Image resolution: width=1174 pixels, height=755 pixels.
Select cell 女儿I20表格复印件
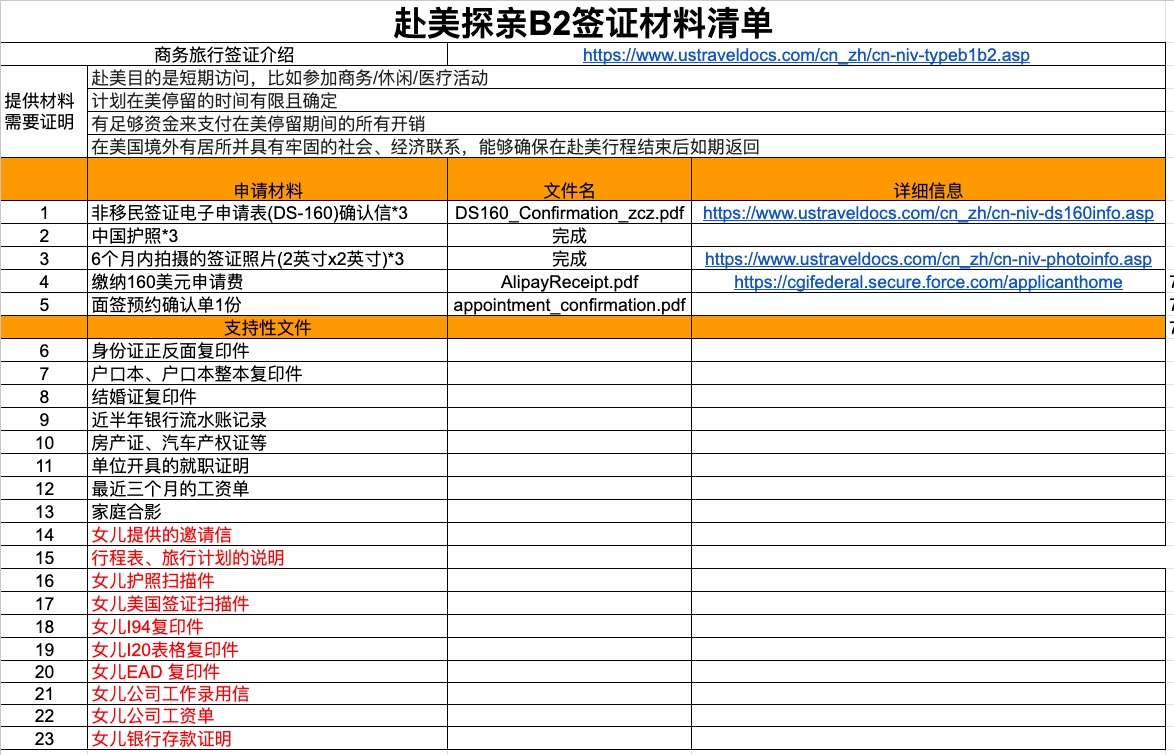(x=267, y=649)
